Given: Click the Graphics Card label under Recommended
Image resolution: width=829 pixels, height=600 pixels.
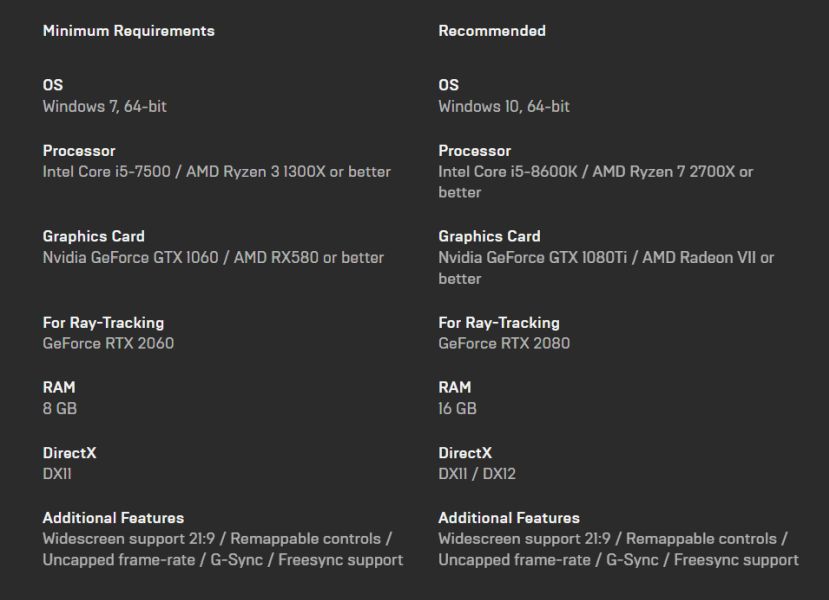Looking at the screenshot, I should click(489, 236).
